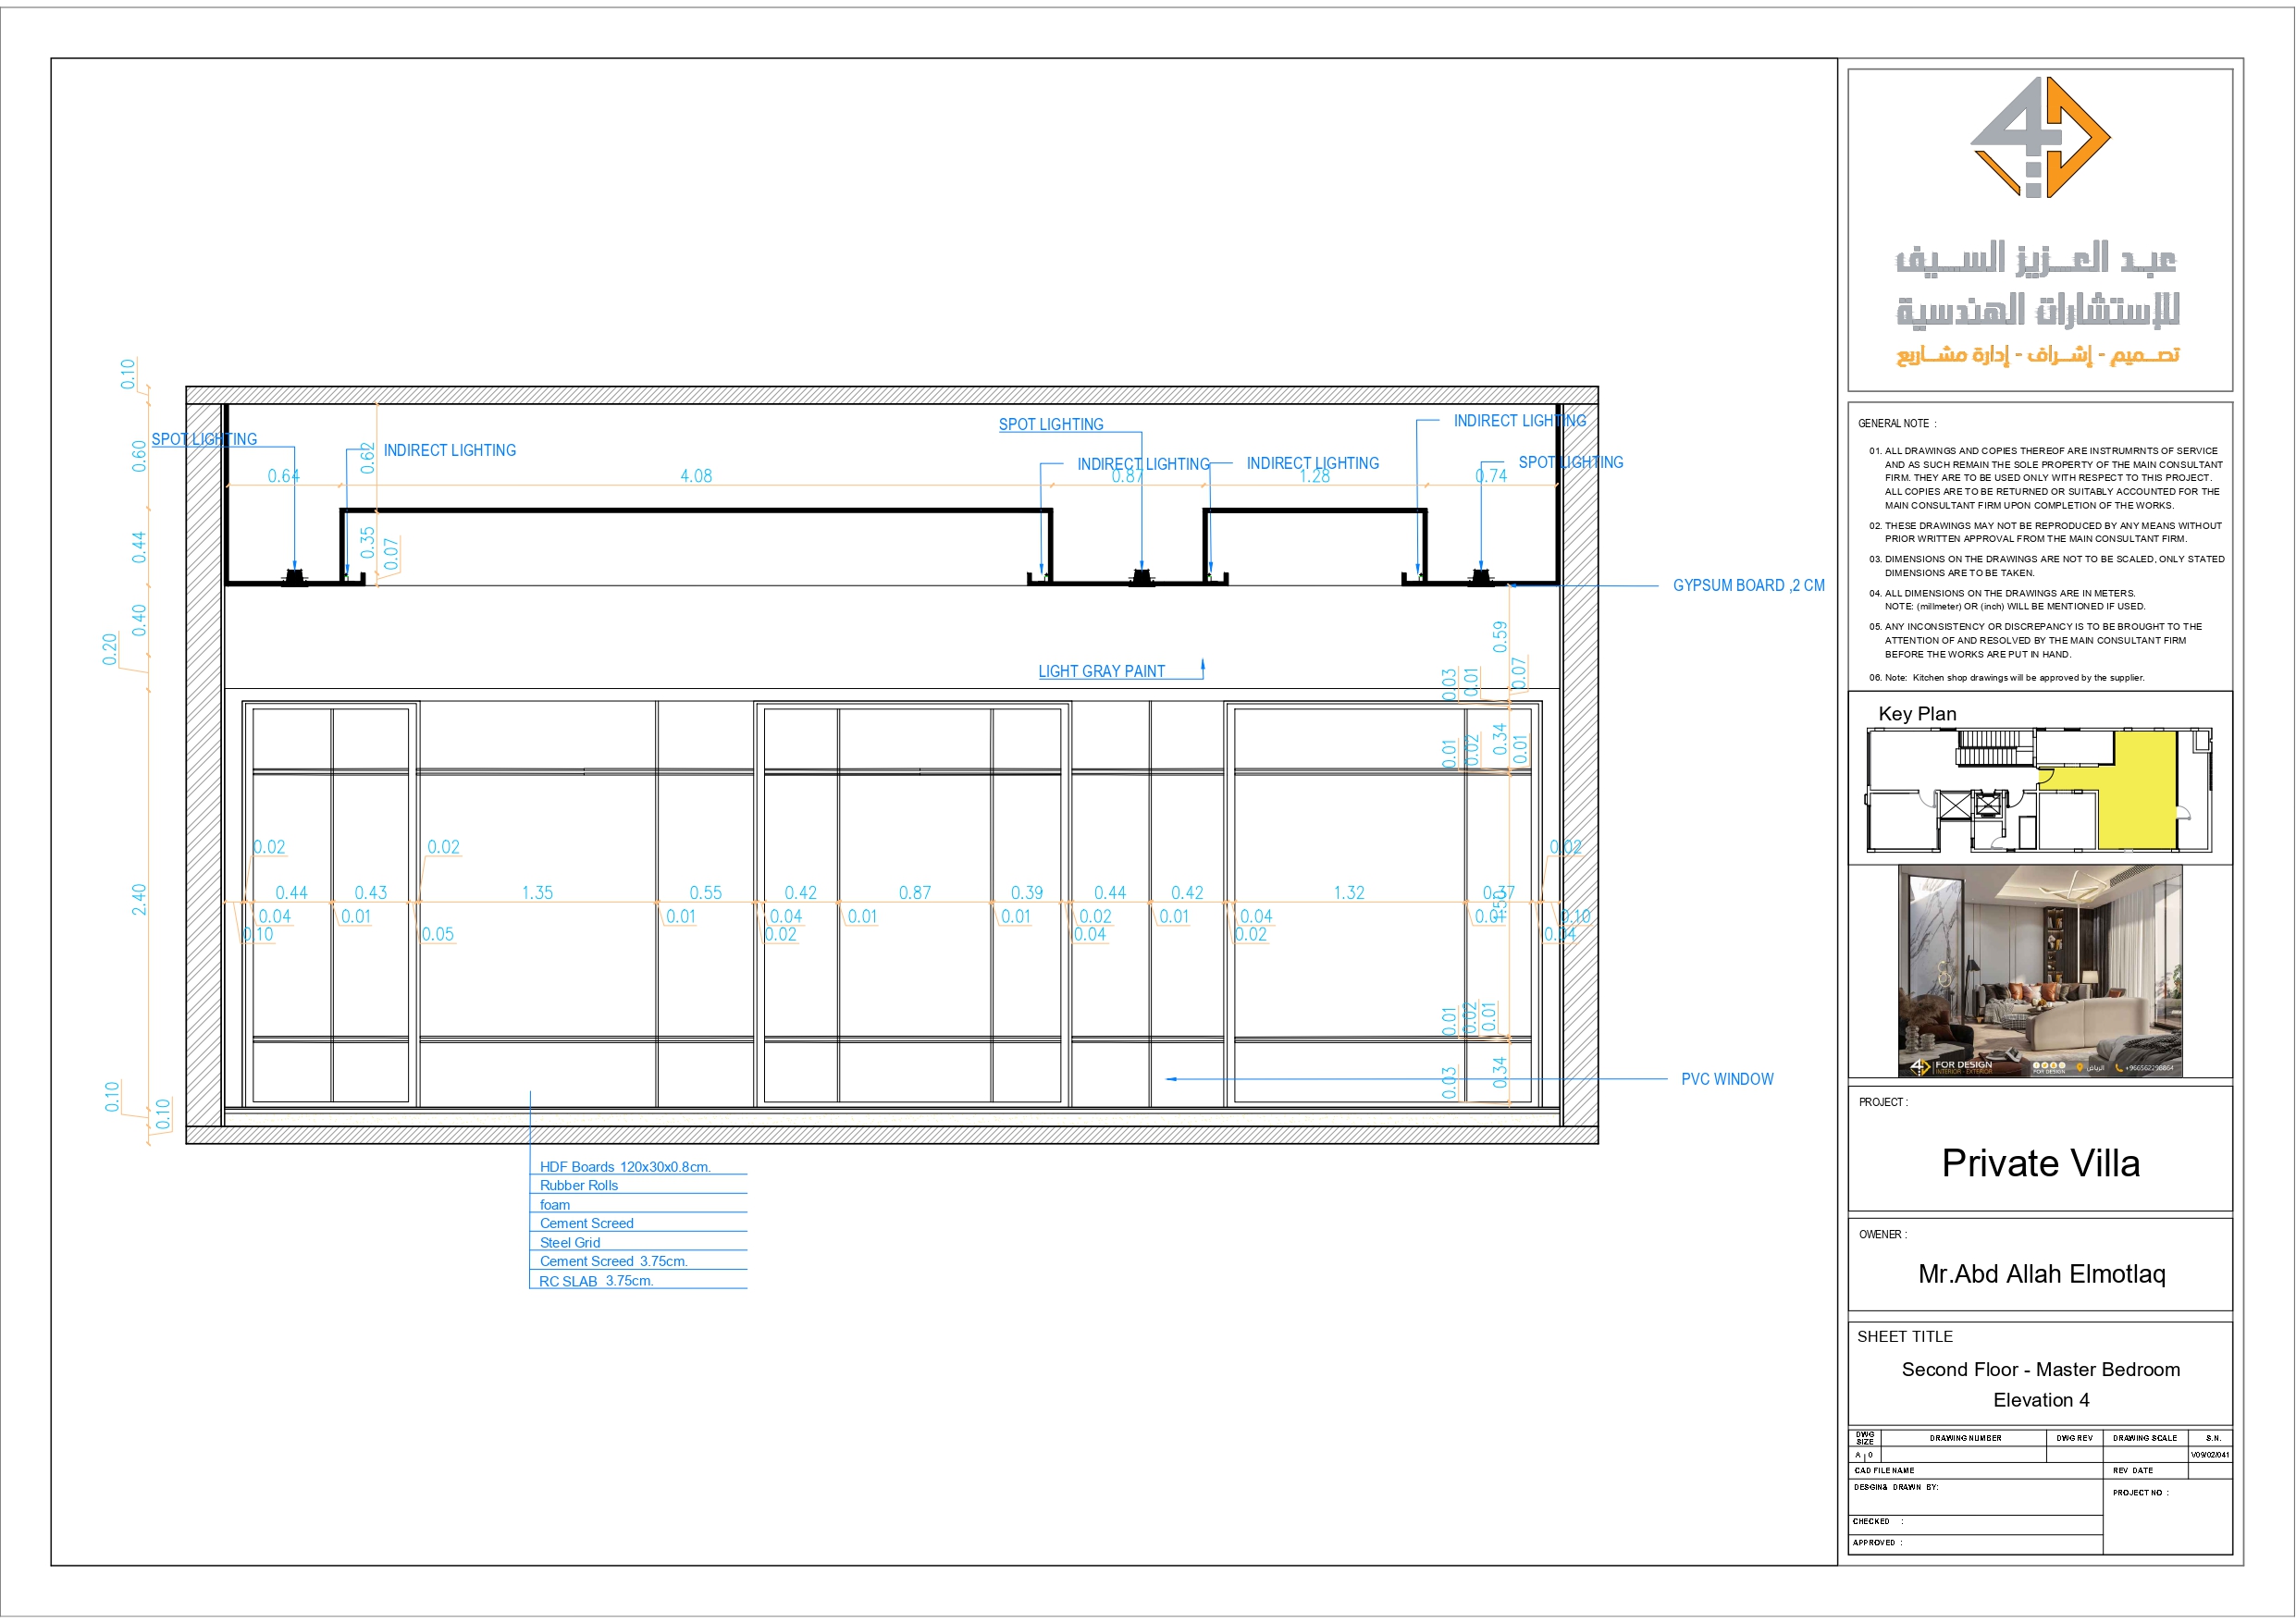This screenshot has height=1623, width=2296.
Task: Click the HDF Boards 120x30x0.8cm label
Action: tap(627, 1167)
